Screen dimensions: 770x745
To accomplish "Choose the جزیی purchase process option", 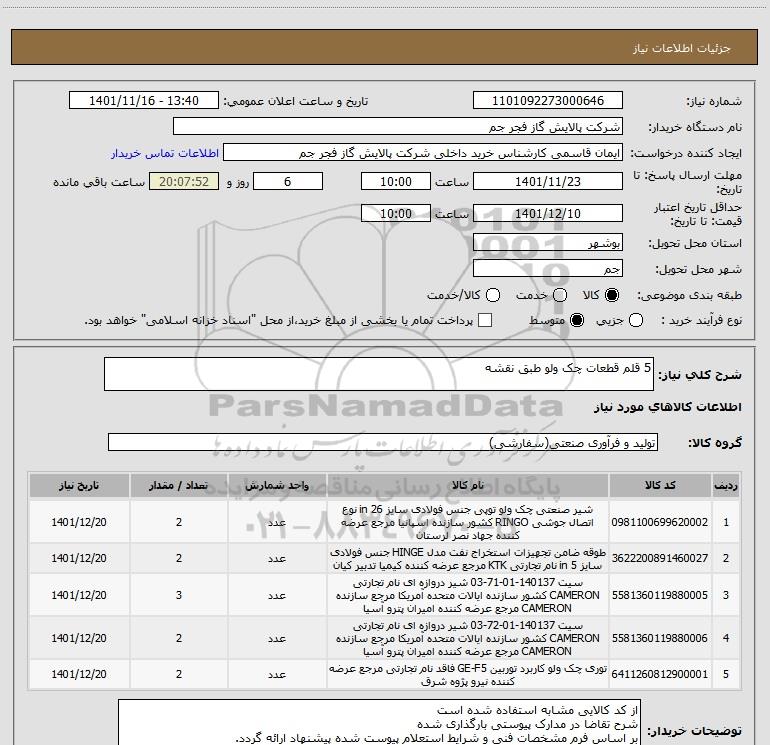I will point(636,320).
